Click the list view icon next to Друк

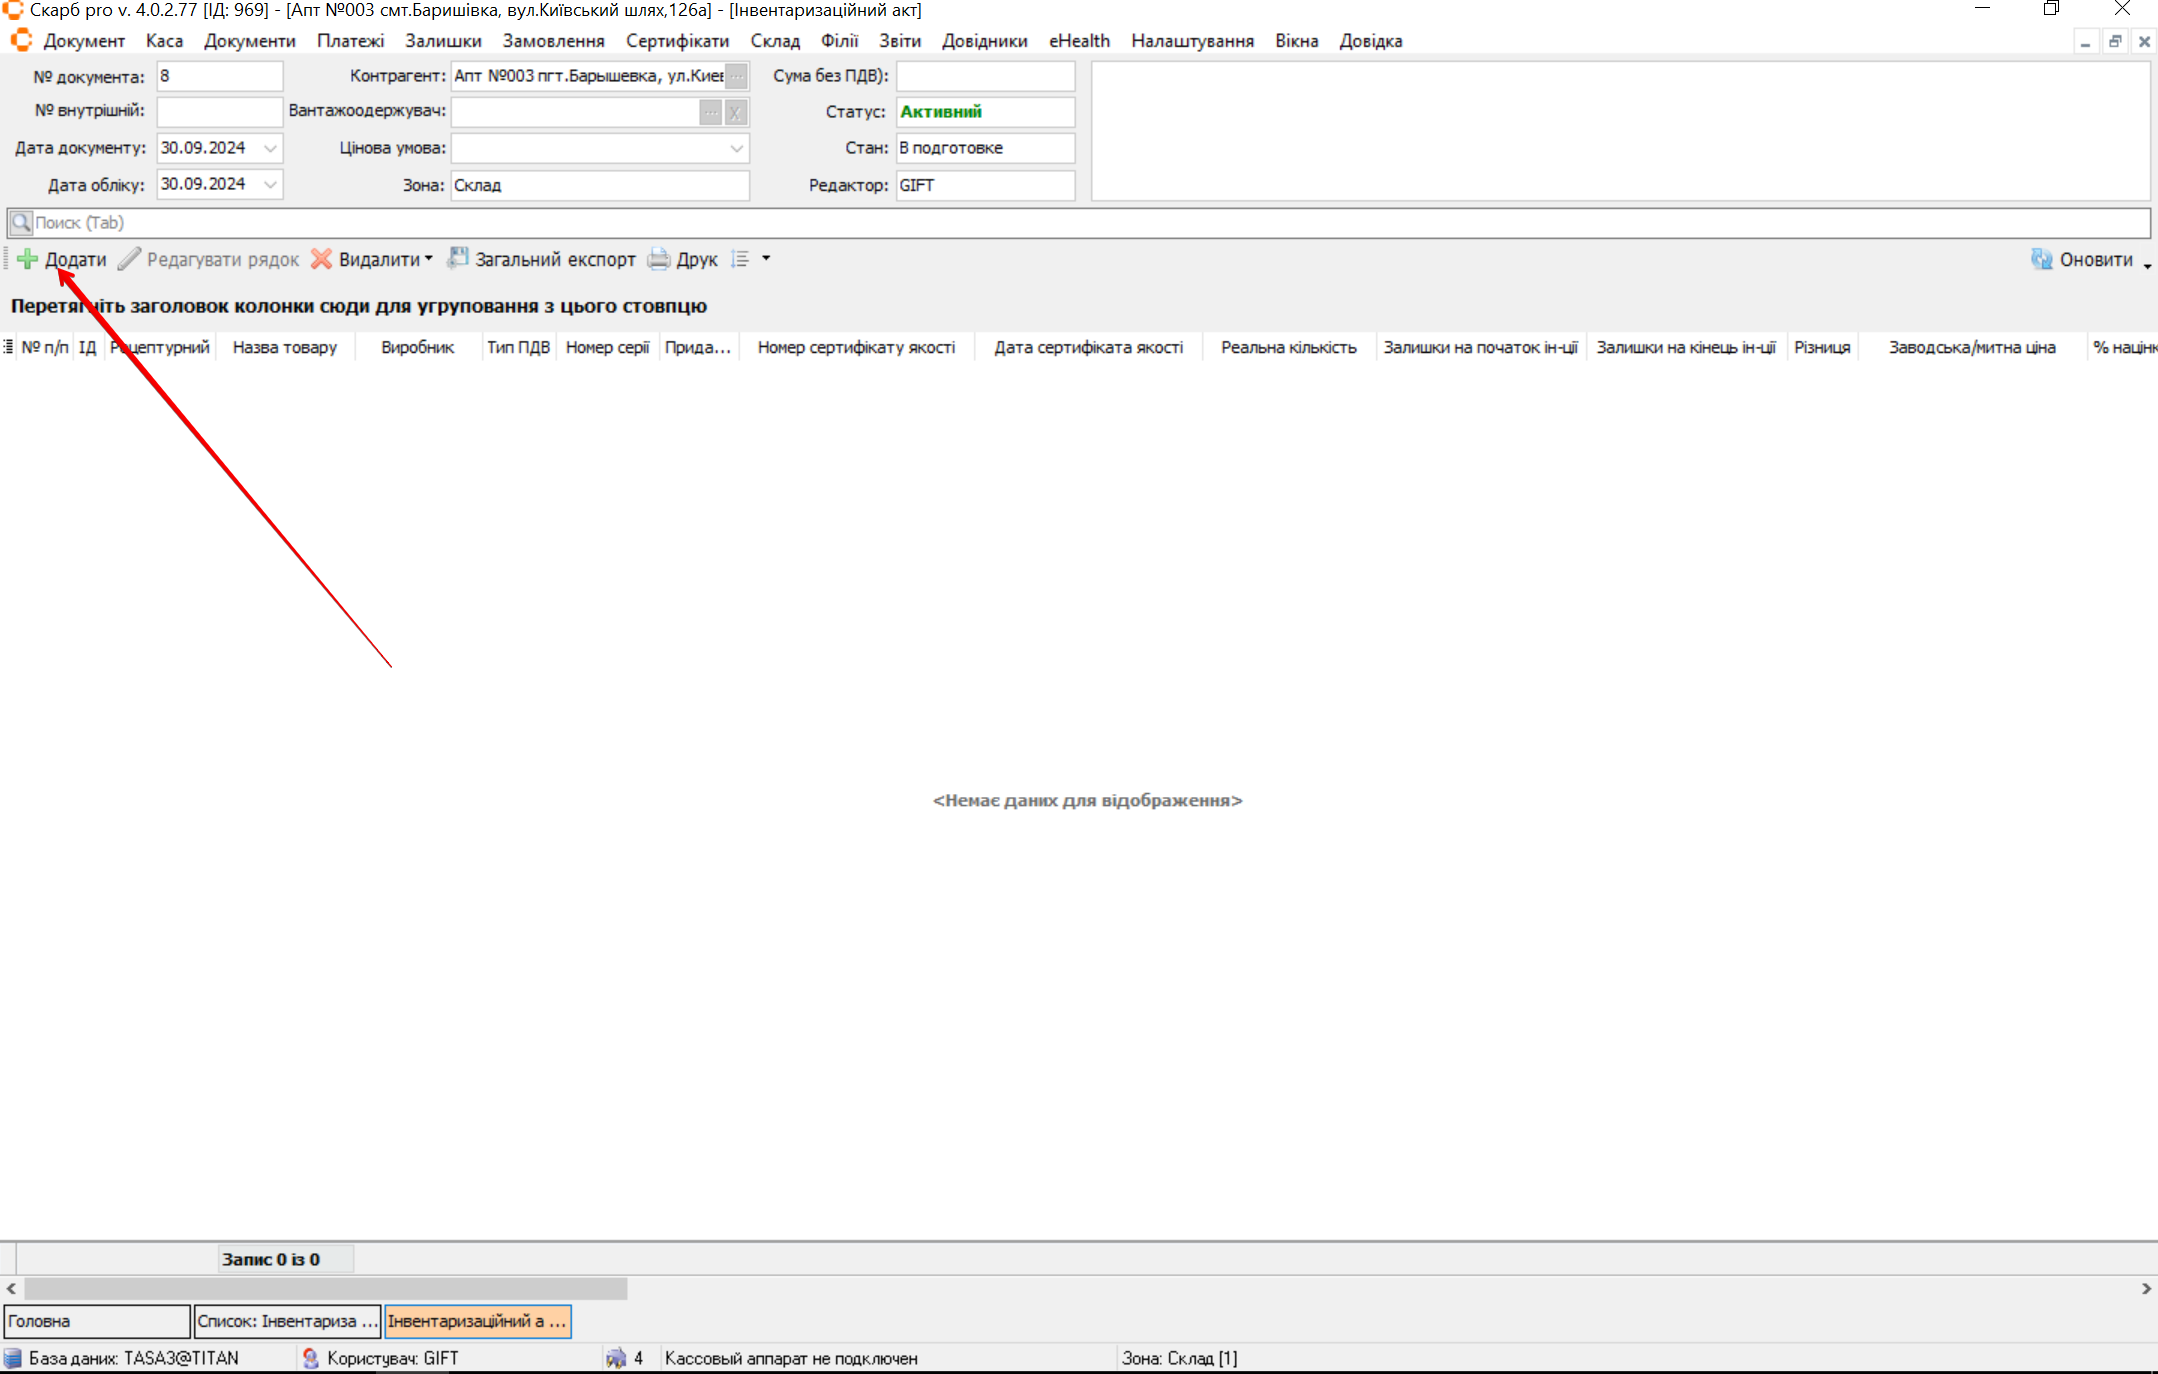(740, 259)
